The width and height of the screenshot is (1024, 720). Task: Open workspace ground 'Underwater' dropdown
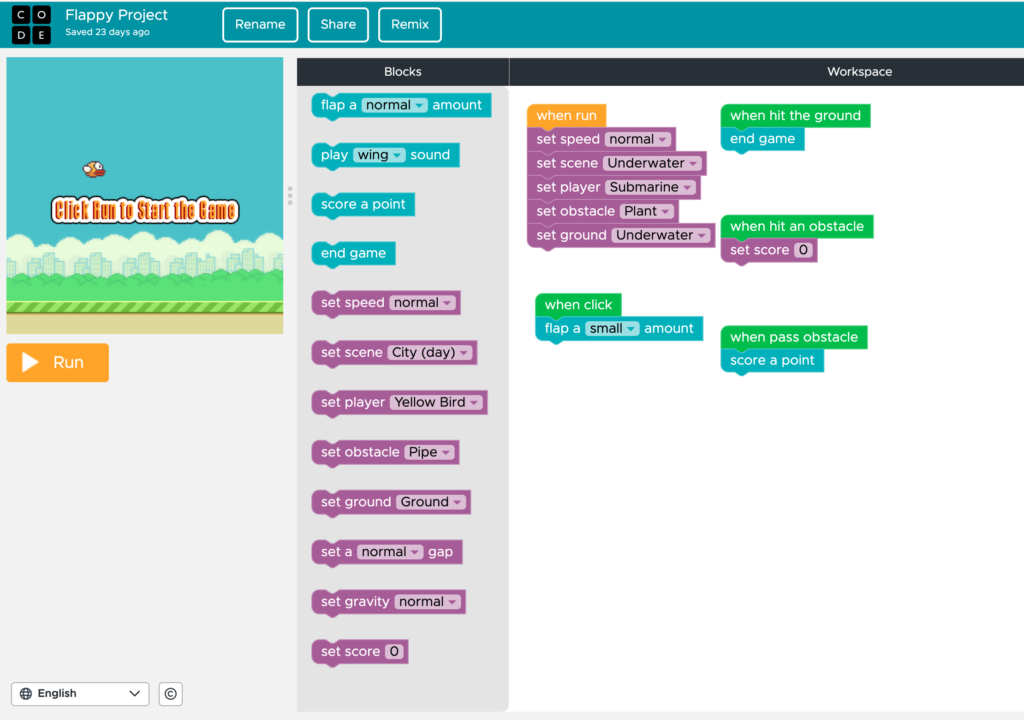tap(661, 235)
